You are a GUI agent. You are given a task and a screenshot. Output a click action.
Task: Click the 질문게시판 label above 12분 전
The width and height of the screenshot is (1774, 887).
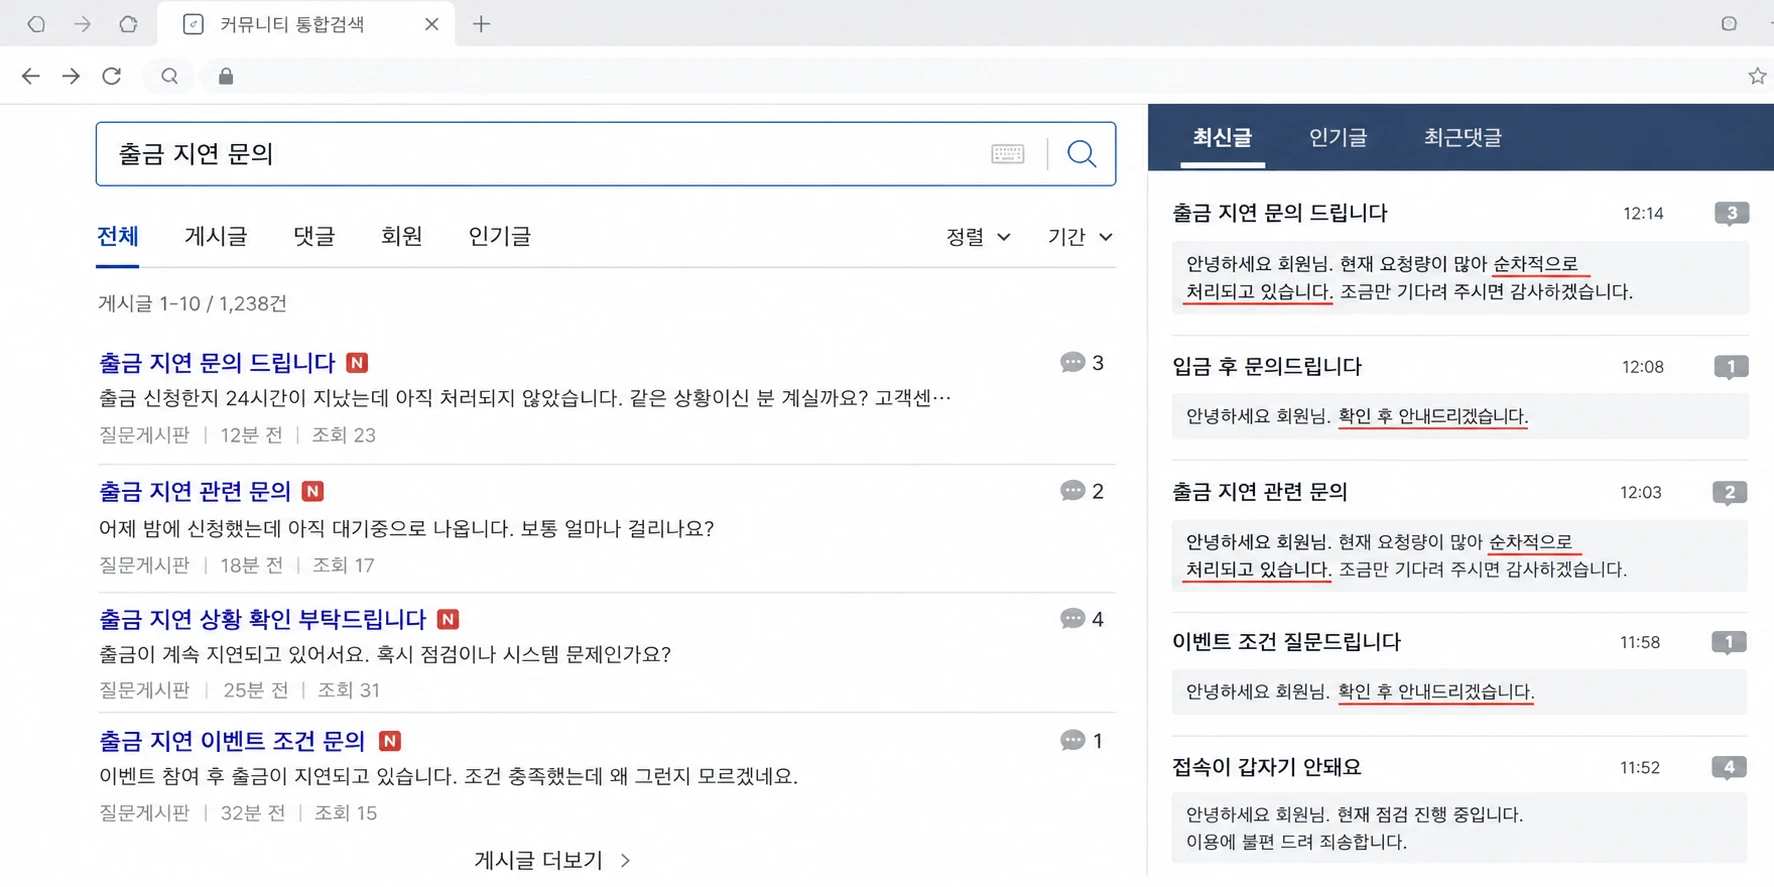coord(144,435)
